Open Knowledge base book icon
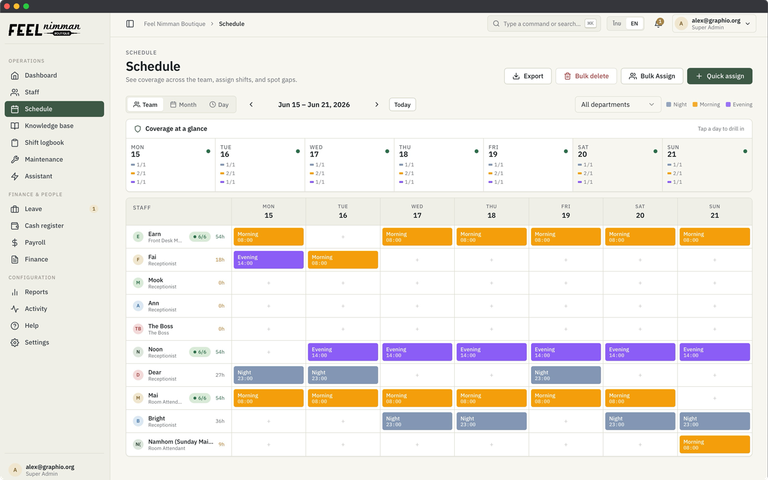The width and height of the screenshot is (768, 480). click(x=15, y=126)
